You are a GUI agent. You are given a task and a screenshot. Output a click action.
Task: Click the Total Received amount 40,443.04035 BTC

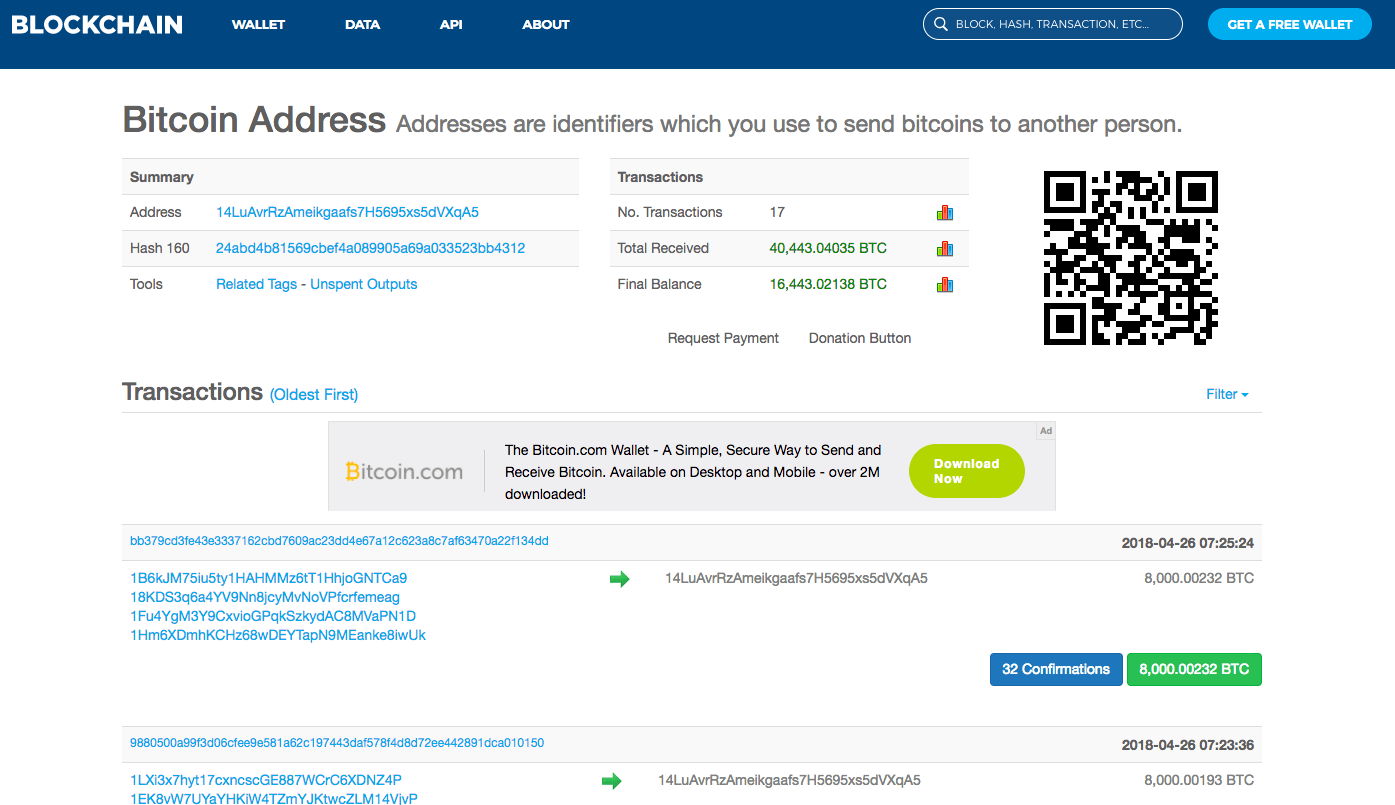pyautogui.click(x=828, y=248)
